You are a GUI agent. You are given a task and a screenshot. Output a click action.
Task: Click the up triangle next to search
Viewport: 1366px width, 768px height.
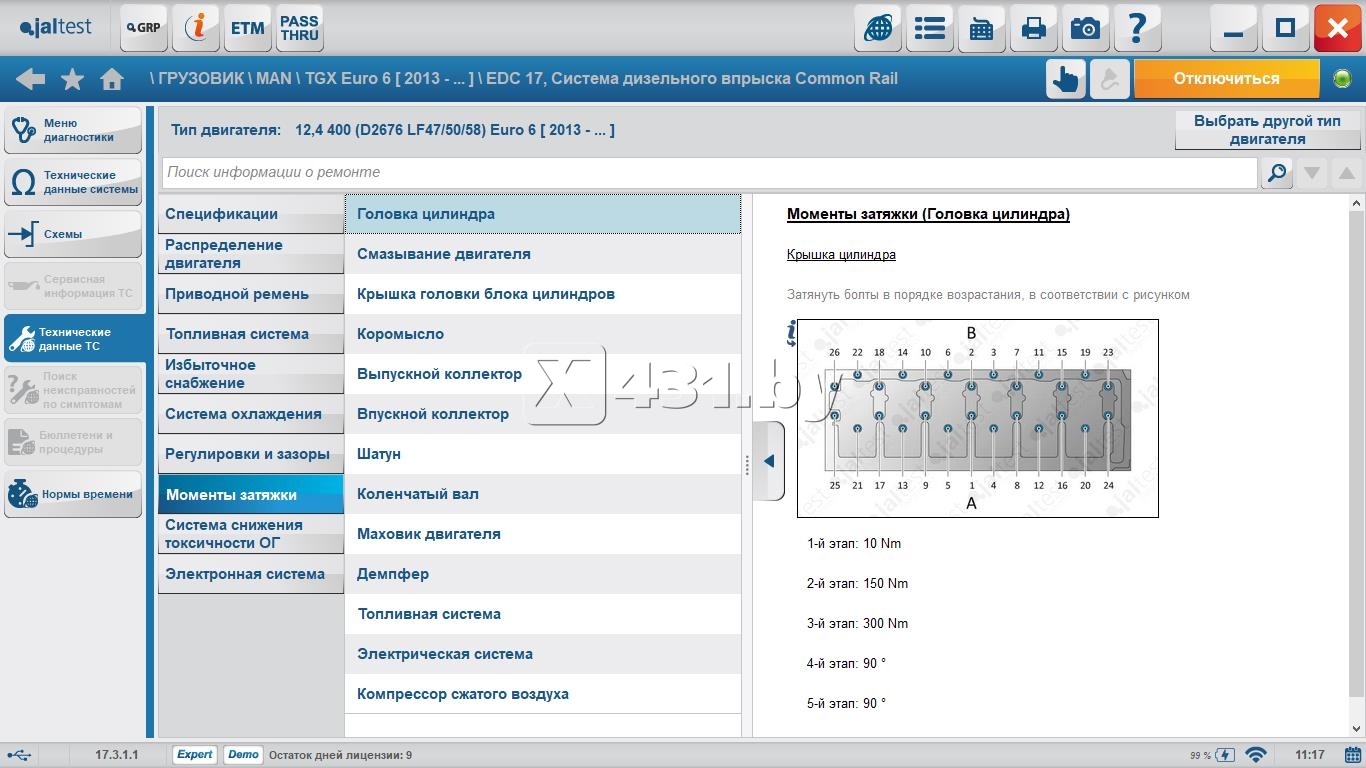[1346, 173]
